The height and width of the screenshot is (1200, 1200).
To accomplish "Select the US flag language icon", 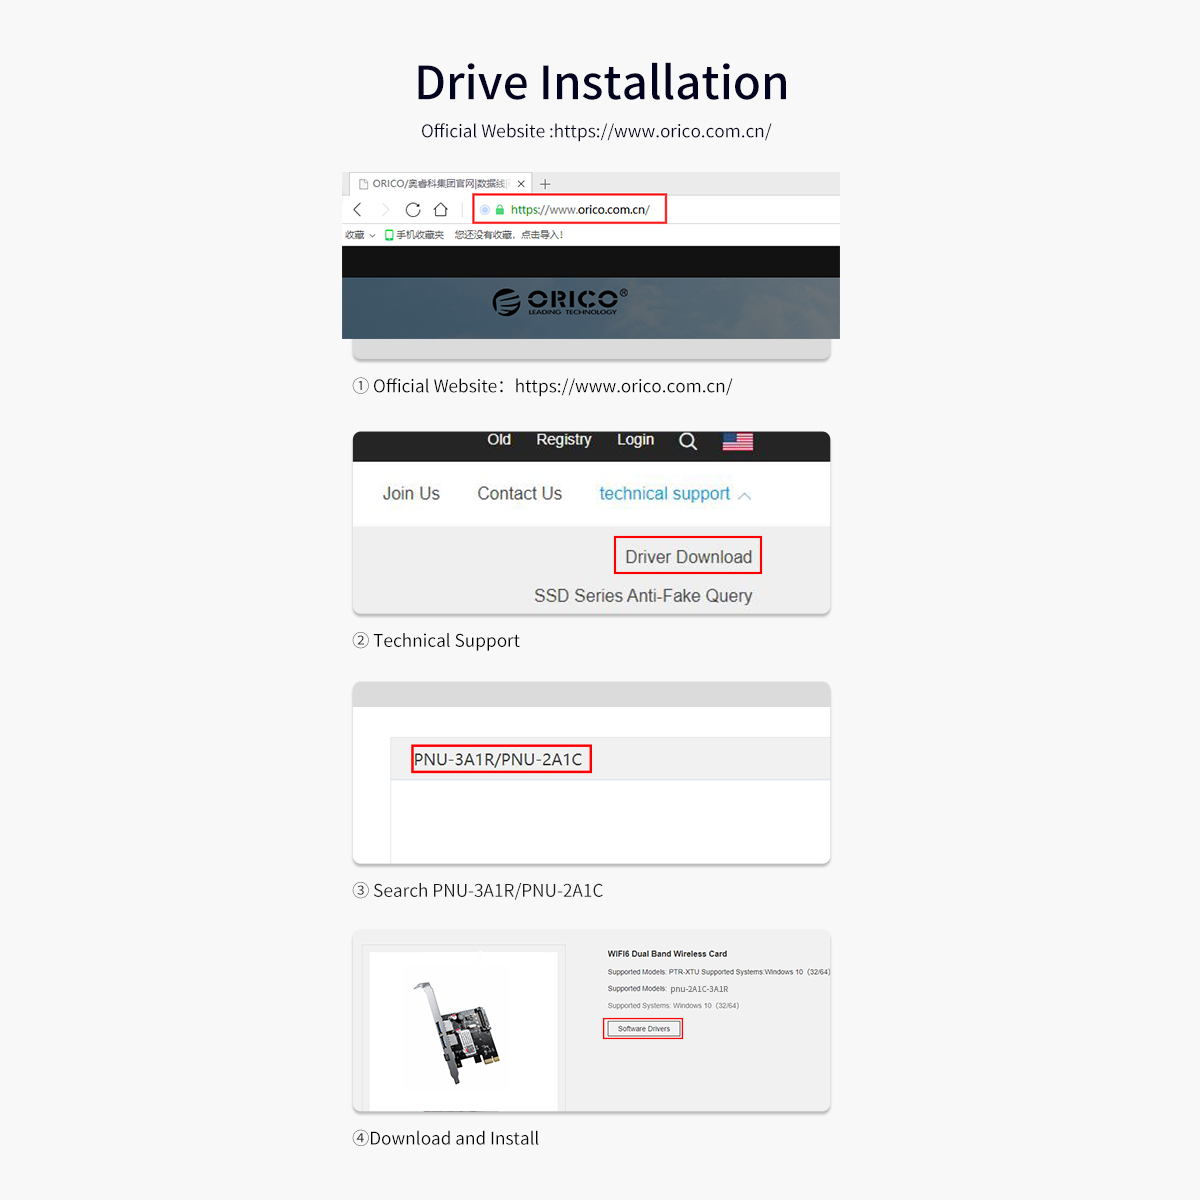I will pyautogui.click(x=738, y=441).
